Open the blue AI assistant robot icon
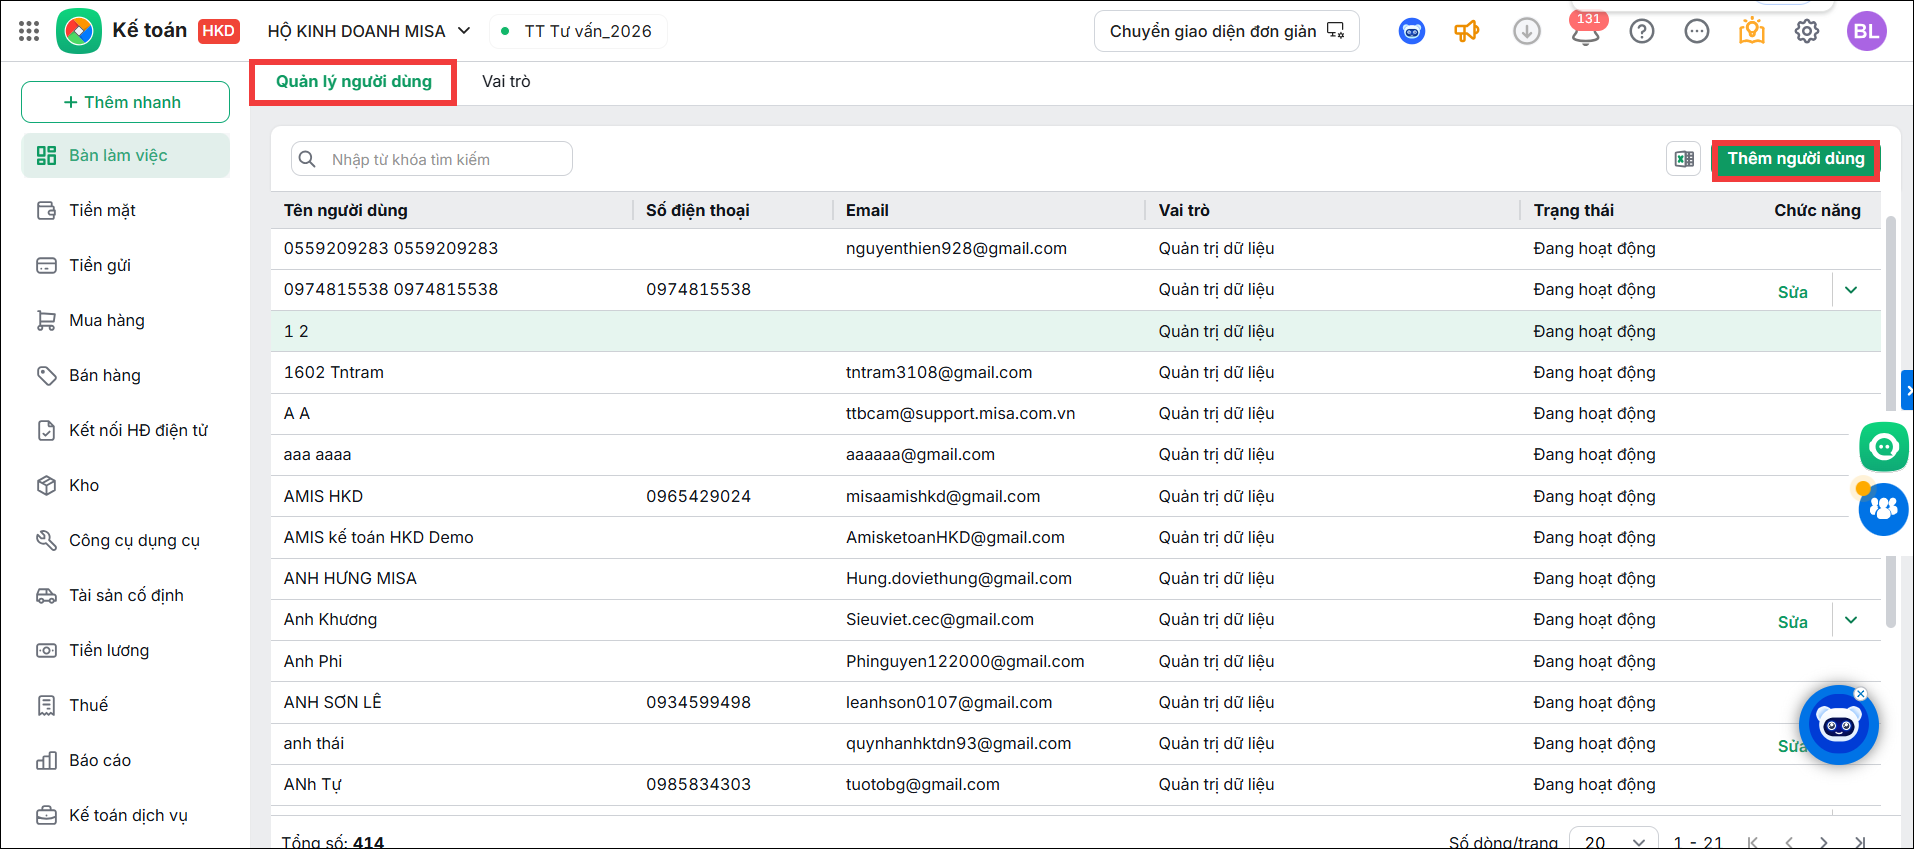 click(x=1412, y=31)
